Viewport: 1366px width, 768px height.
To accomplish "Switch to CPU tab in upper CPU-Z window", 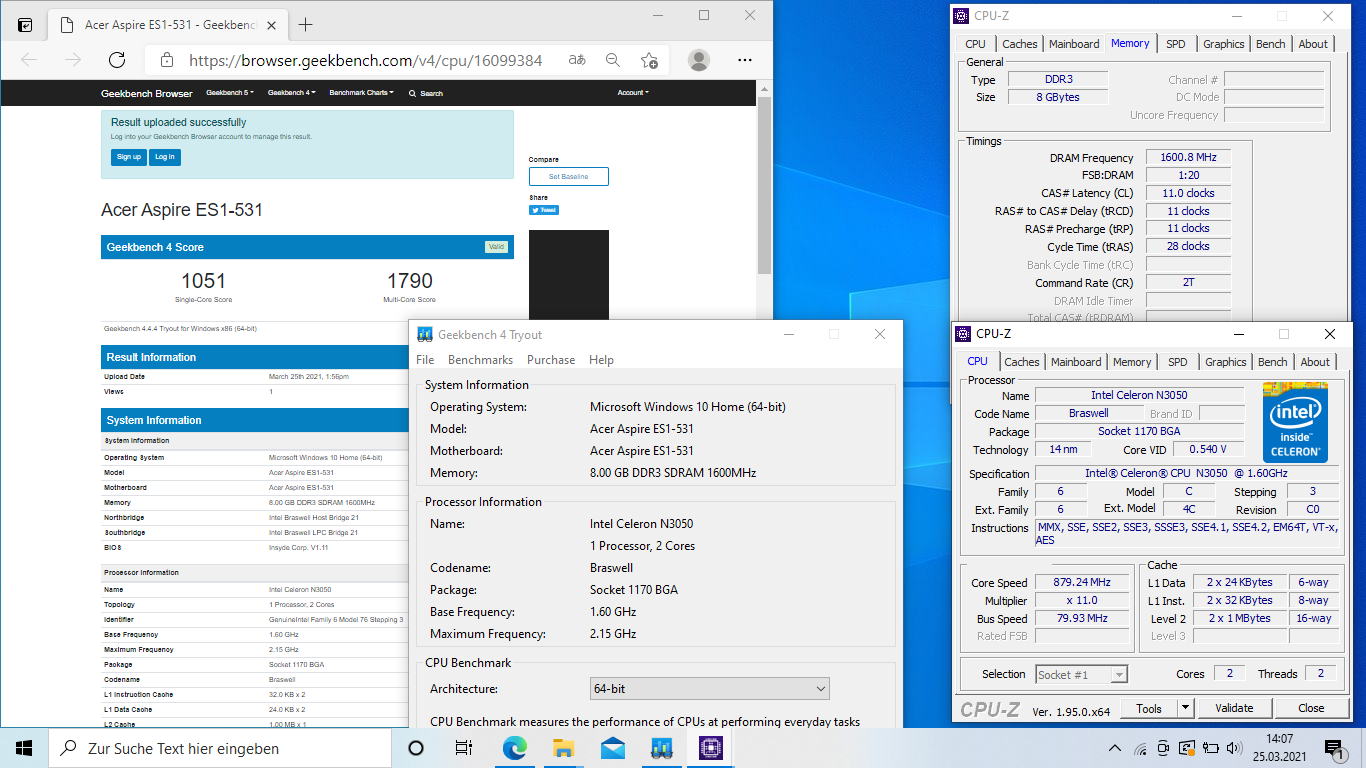I will [975, 44].
